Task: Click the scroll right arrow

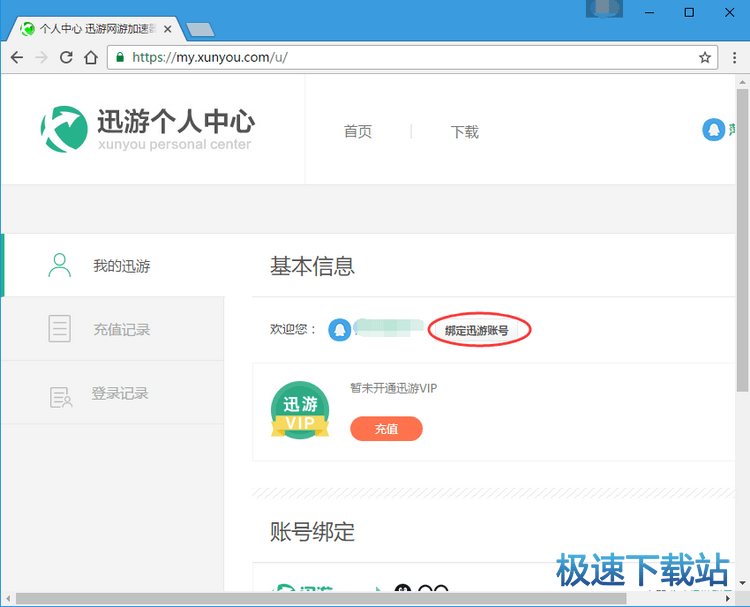Action: coord(728,598)
